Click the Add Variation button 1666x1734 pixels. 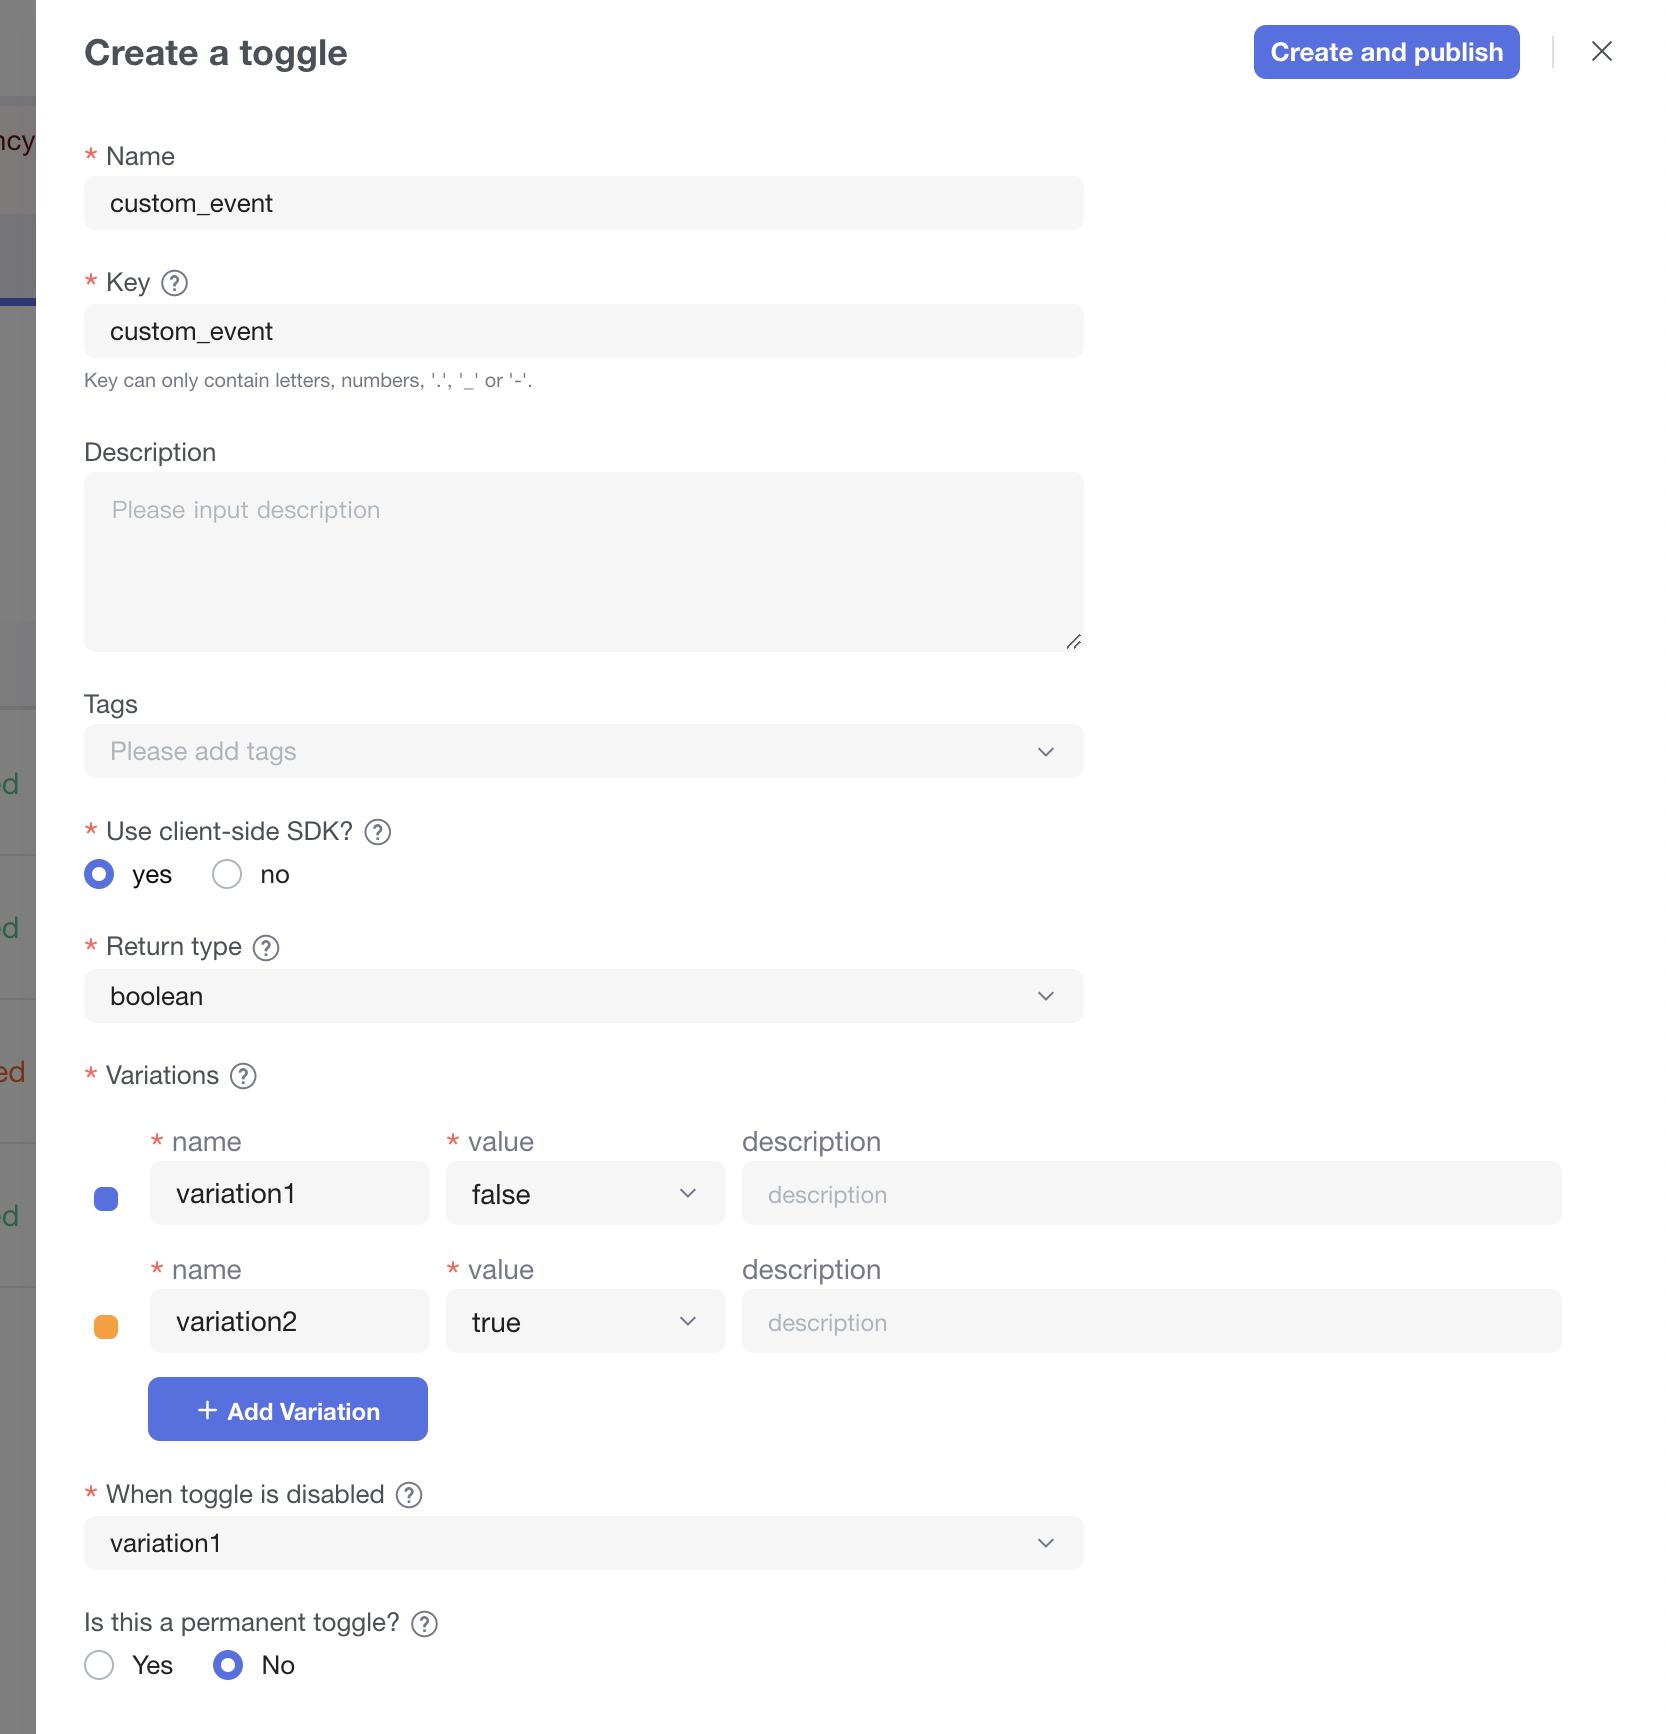pyautogui.click(x=288, y=1410)
